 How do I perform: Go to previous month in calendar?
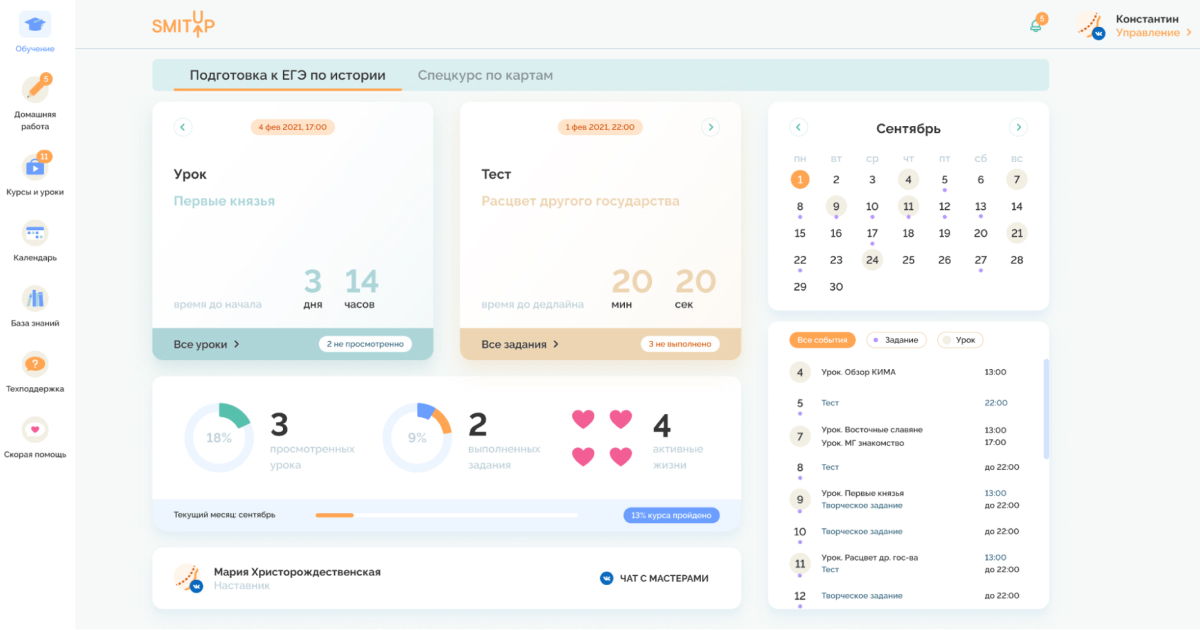pyautogui.click(x=798, y=127)
